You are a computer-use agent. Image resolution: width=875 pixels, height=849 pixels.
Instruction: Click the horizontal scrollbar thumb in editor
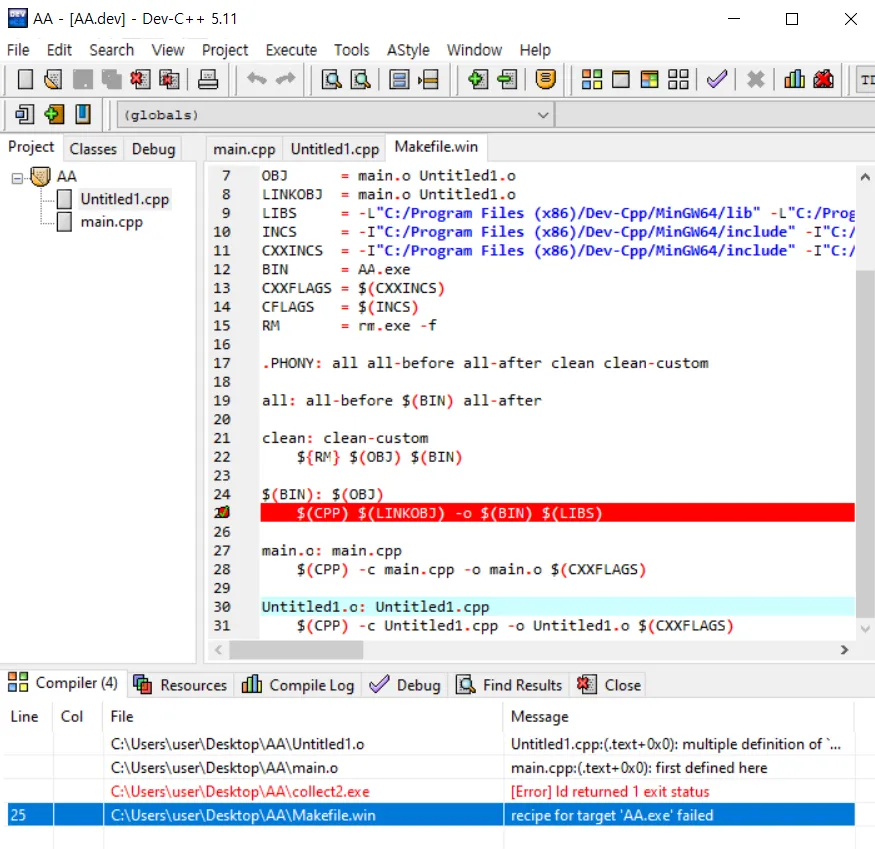coord(296,650)
